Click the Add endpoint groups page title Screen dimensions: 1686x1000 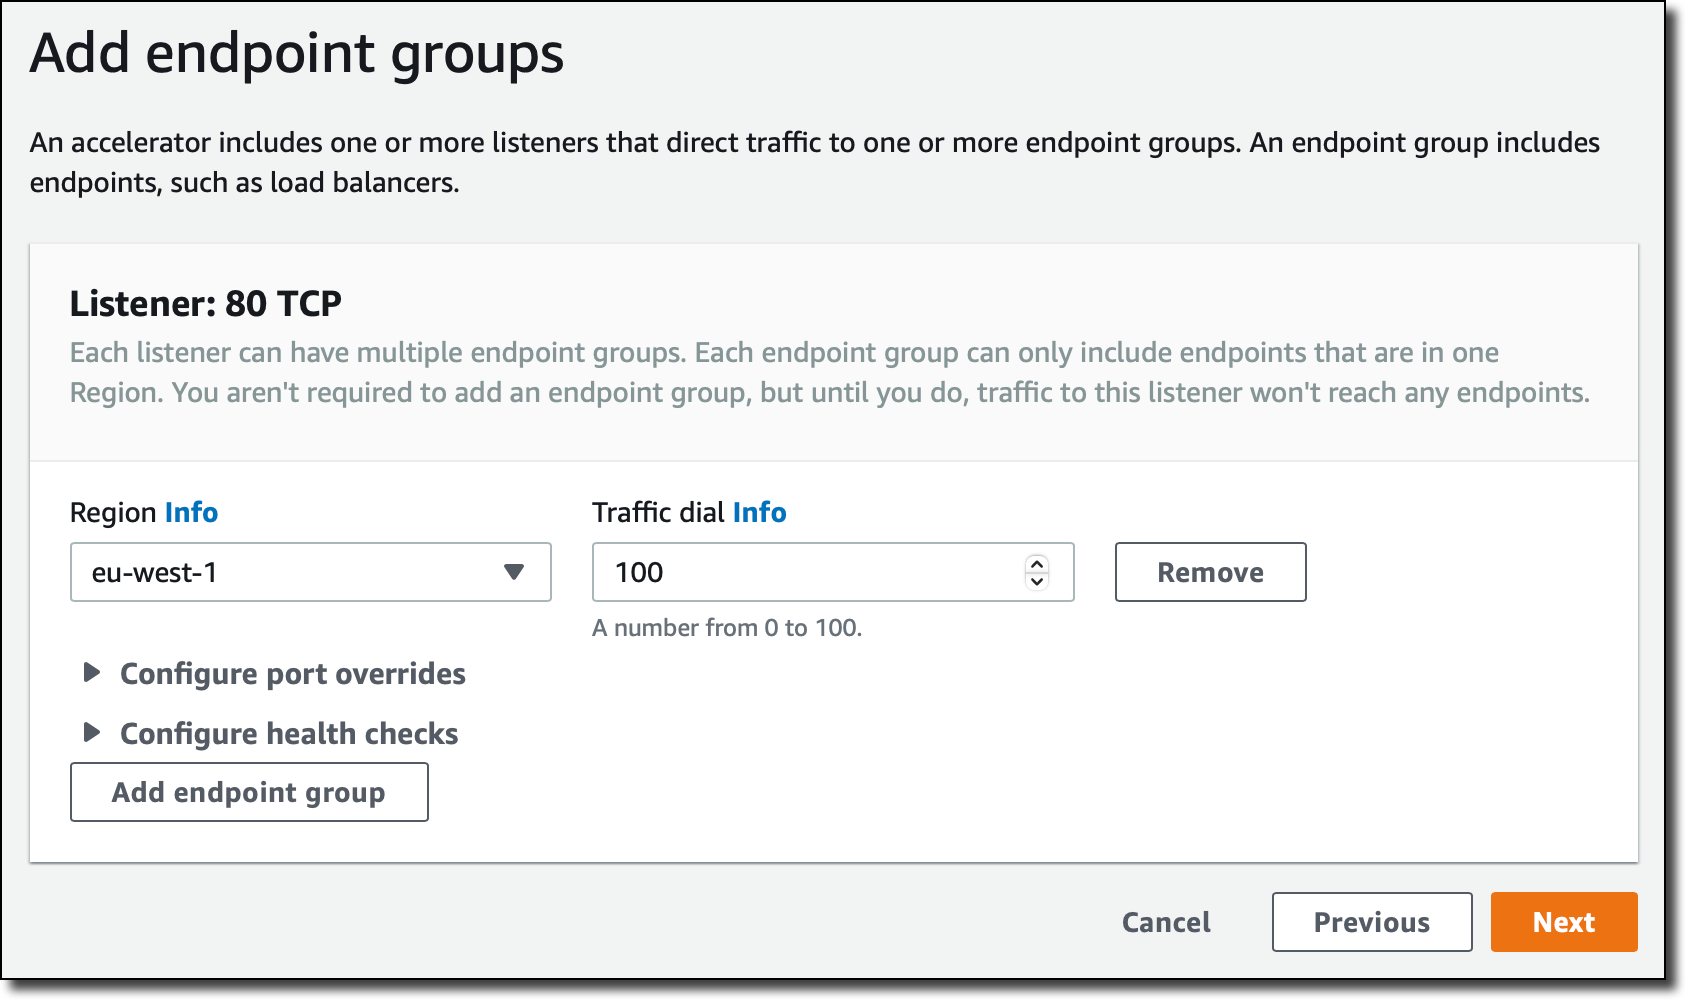click(297, 54)
